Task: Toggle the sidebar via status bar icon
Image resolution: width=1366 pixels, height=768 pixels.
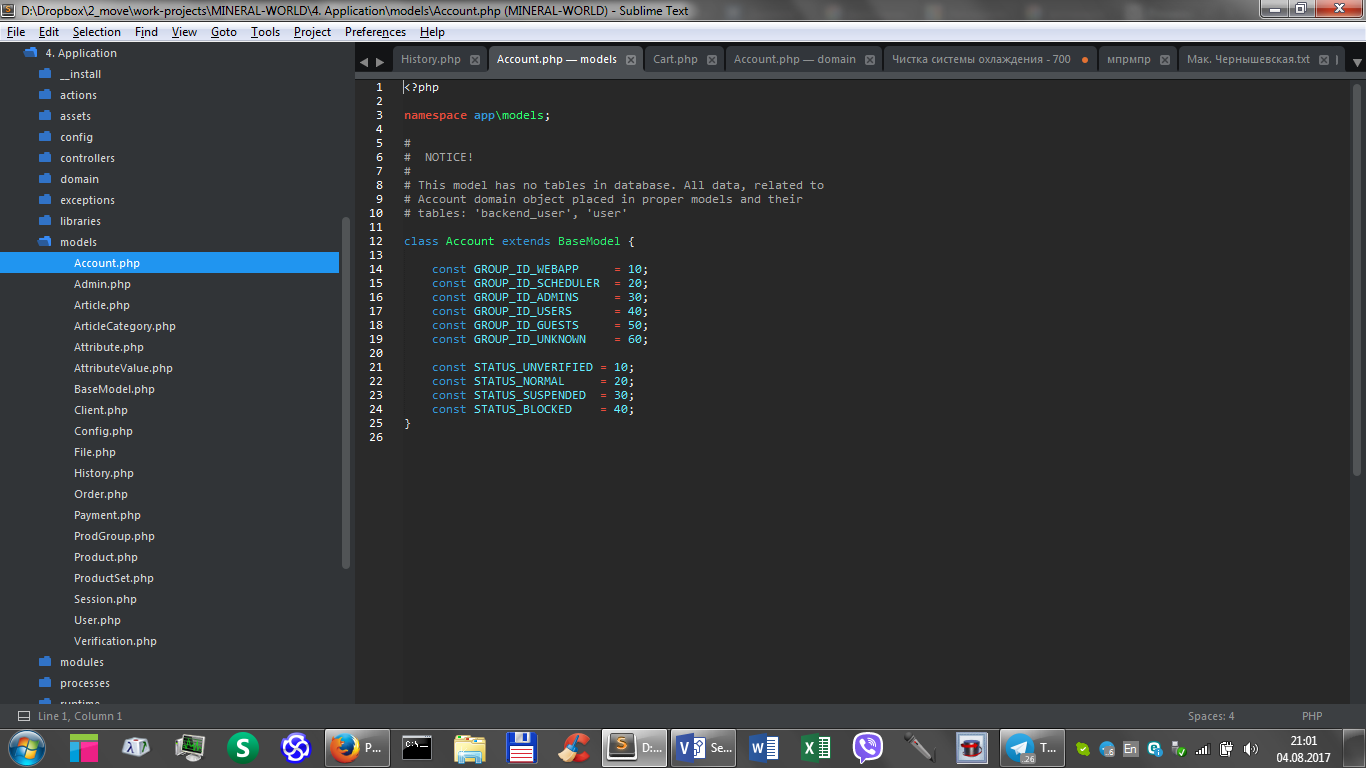Action: pyautogui.click(x=23, y=716)
